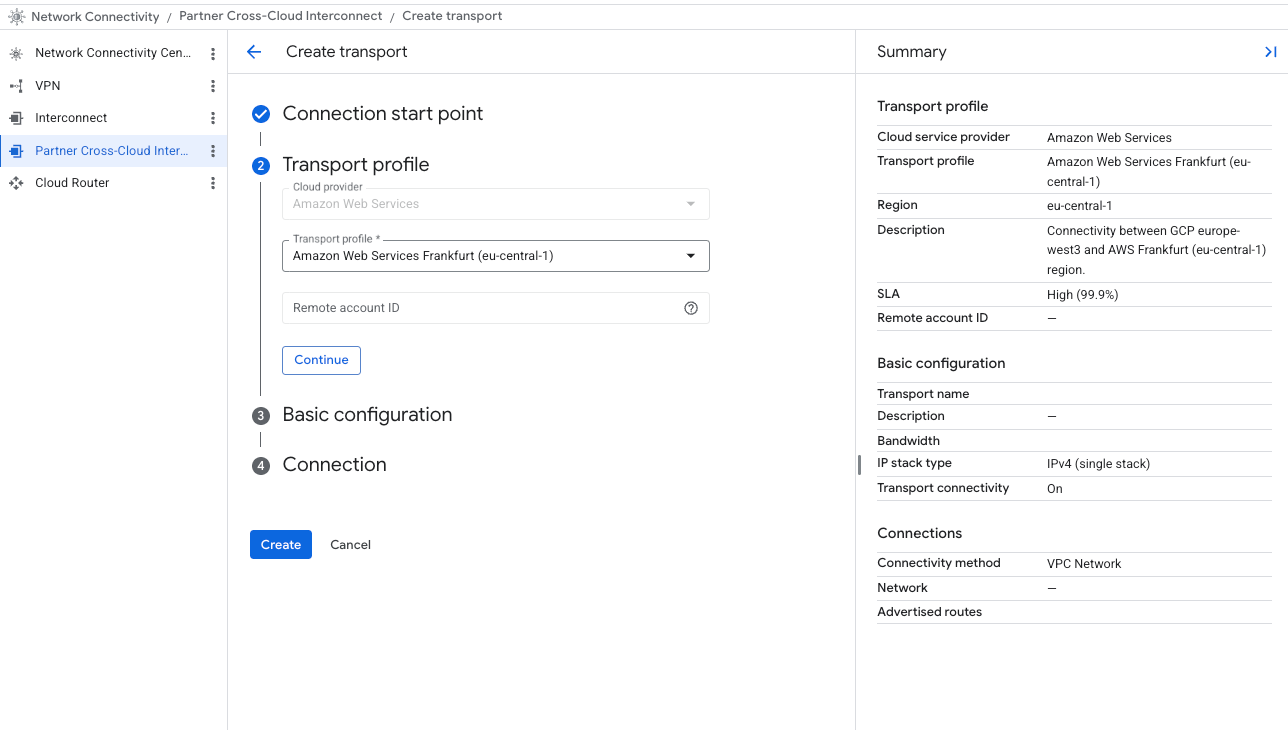Click the Cancel button
The height and width of the screenshot is (730, 1288).
coord(350,545)
